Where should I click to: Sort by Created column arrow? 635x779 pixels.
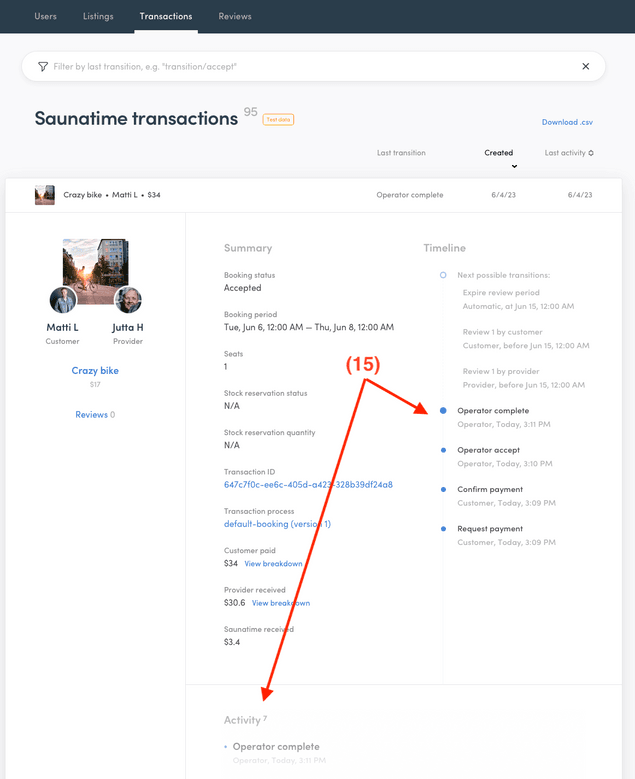(x=514, y=166)
